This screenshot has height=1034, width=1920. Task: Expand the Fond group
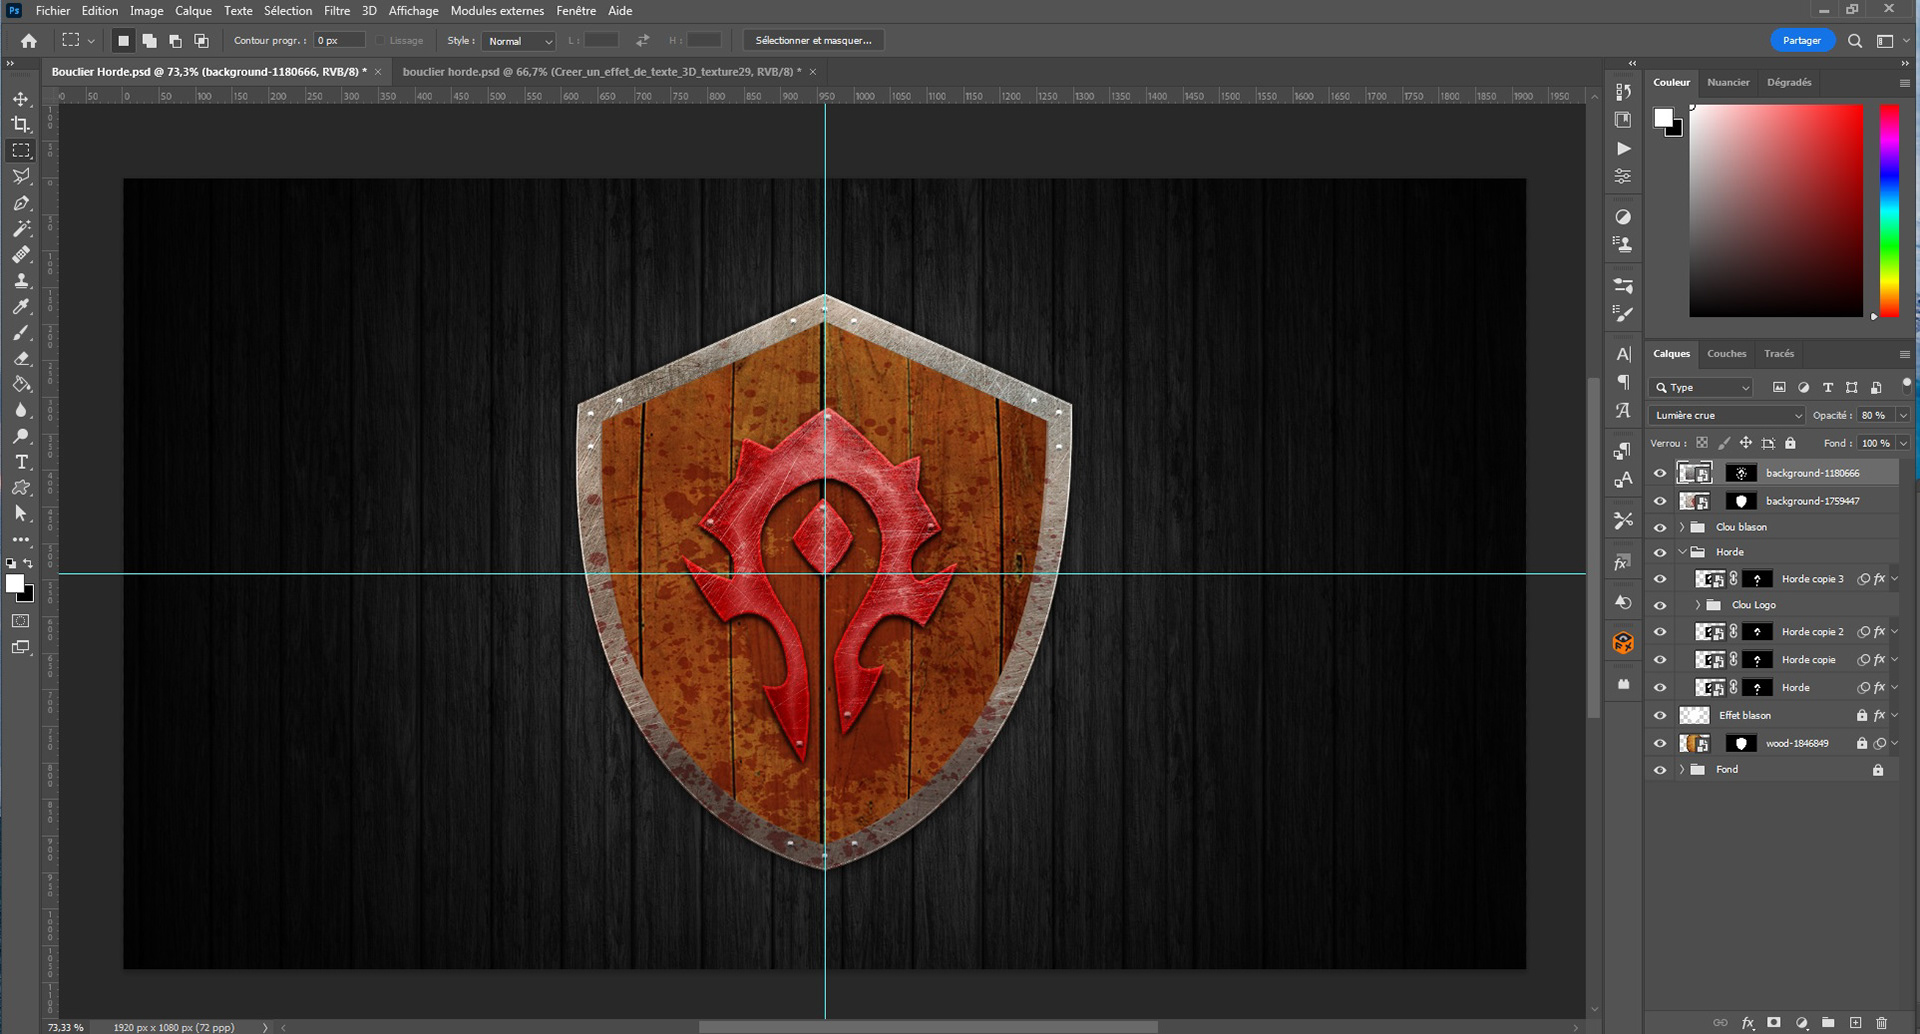coord(1682,770)
